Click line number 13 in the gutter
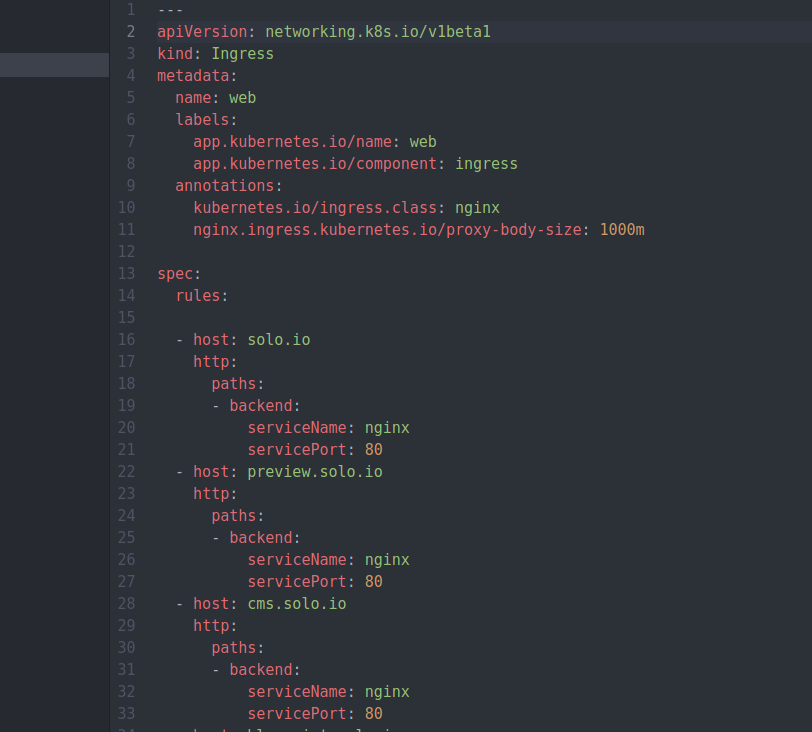This screenshot has height=732, width=812. (x=127, y=274)
